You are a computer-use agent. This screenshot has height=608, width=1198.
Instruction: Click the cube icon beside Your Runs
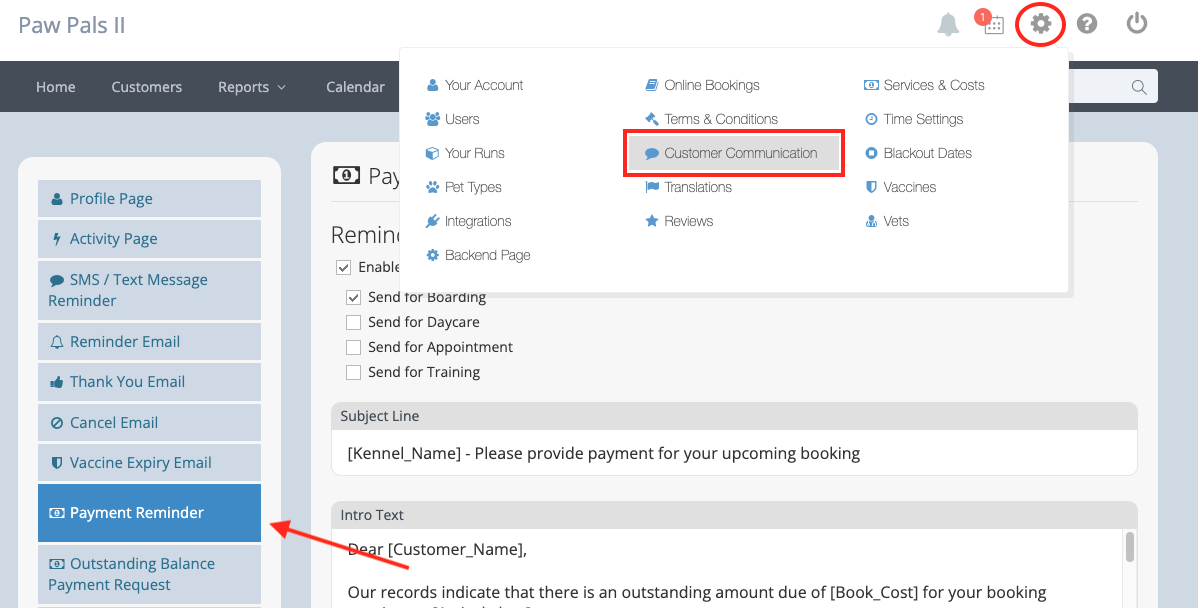click(x=432, y=153)
